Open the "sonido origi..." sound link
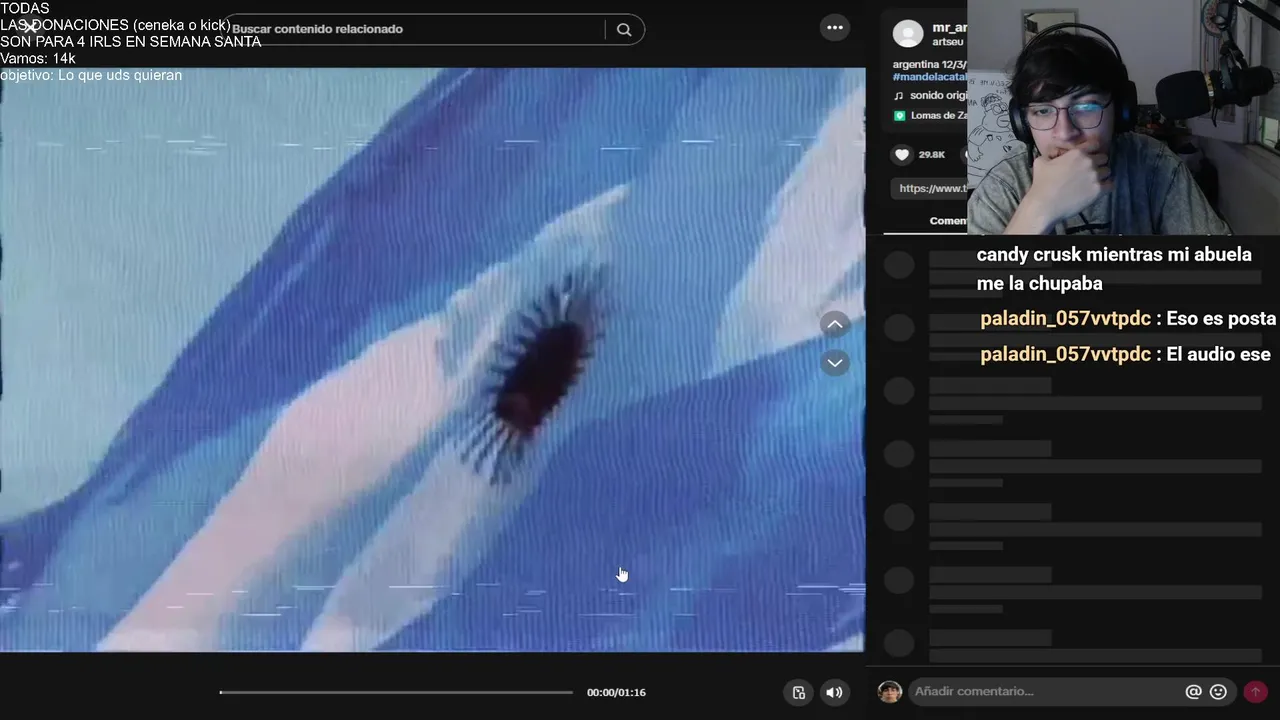 (938, 96)
